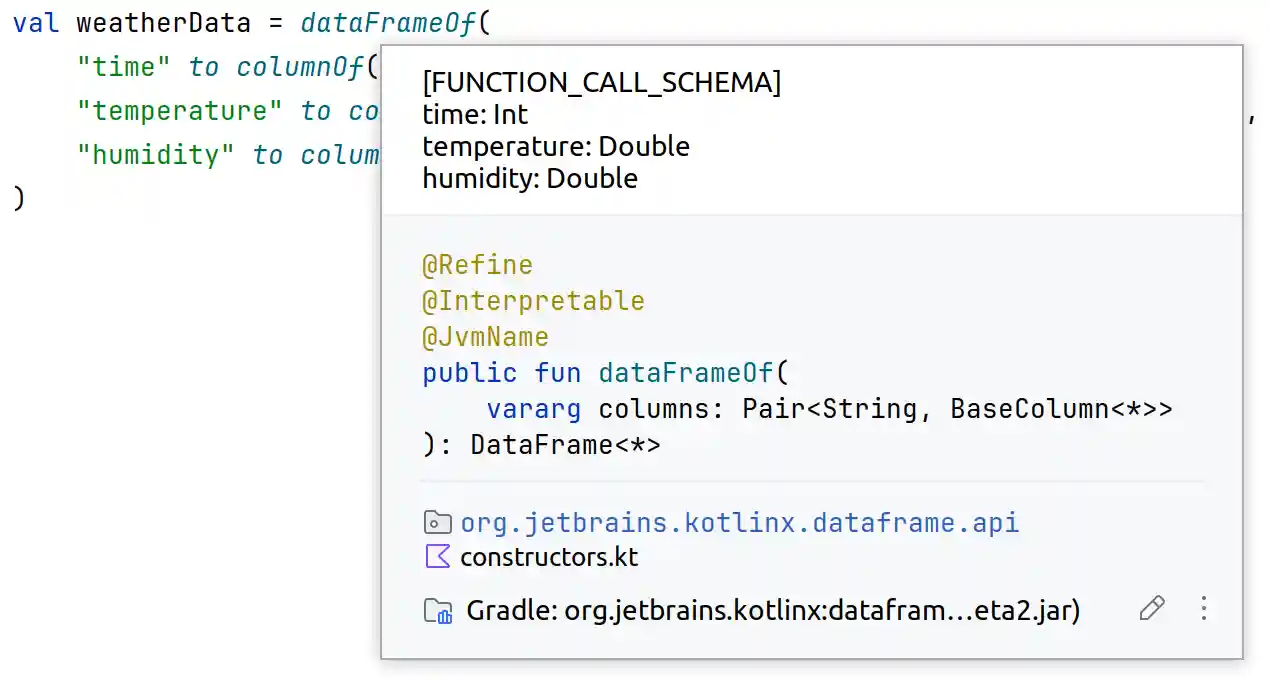Click dataFrameOf in the popup signature
The height and width of the screenshot is (680, 1270).
685,373
